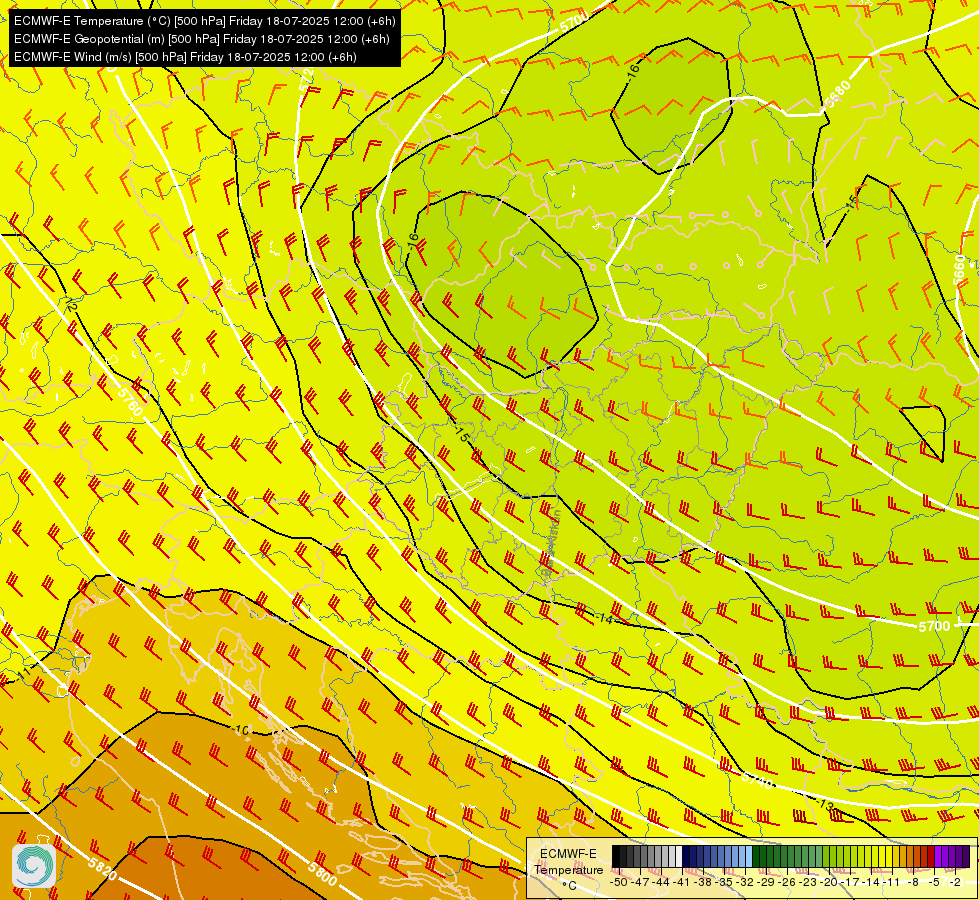Click the legend tick label -5

pos(934,882)
